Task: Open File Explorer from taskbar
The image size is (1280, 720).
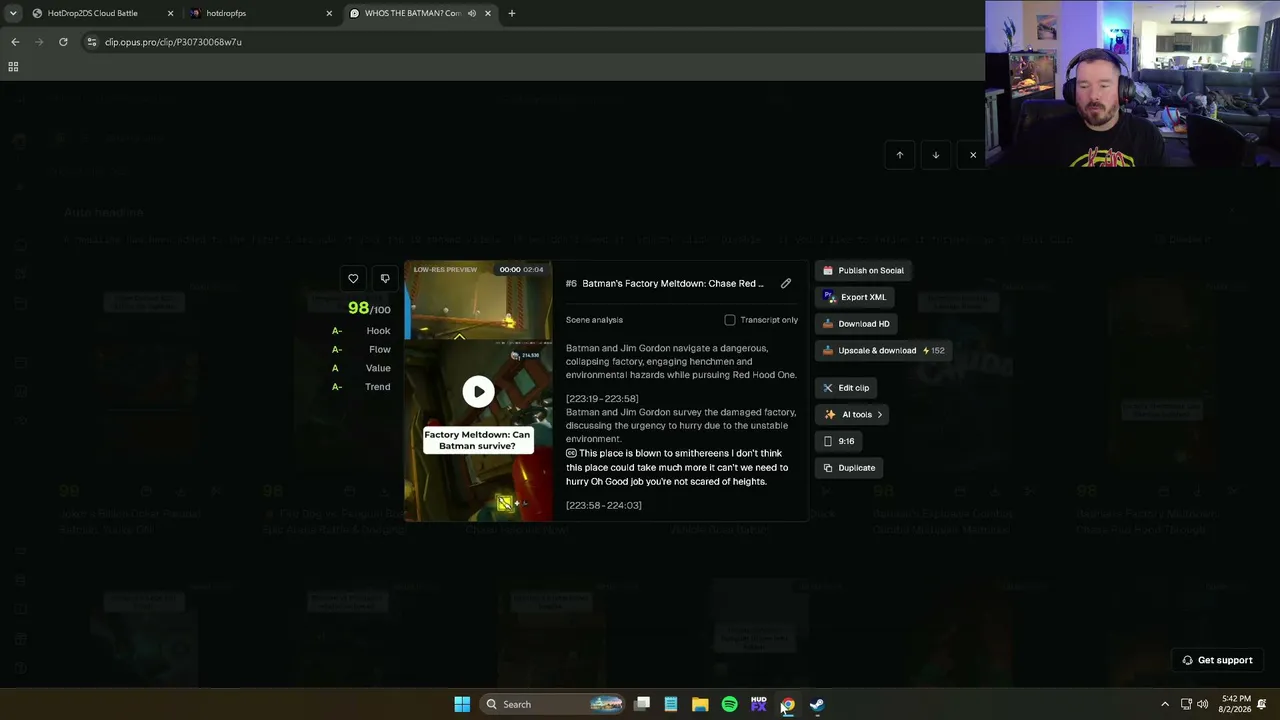Action: tap(700, 704)
